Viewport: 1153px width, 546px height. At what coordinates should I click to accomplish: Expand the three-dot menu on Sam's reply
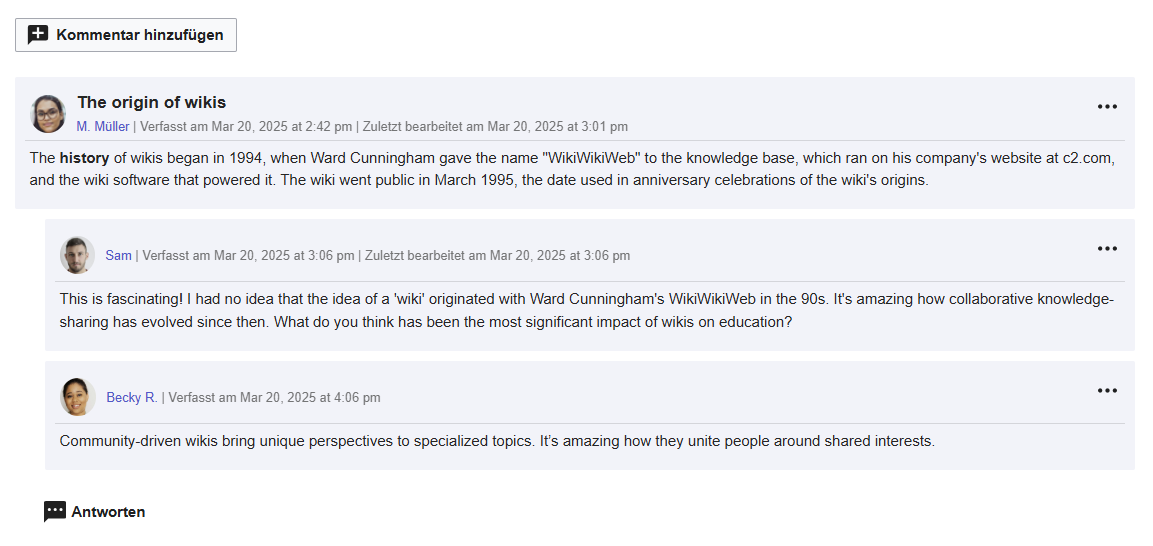point(1106,249)
